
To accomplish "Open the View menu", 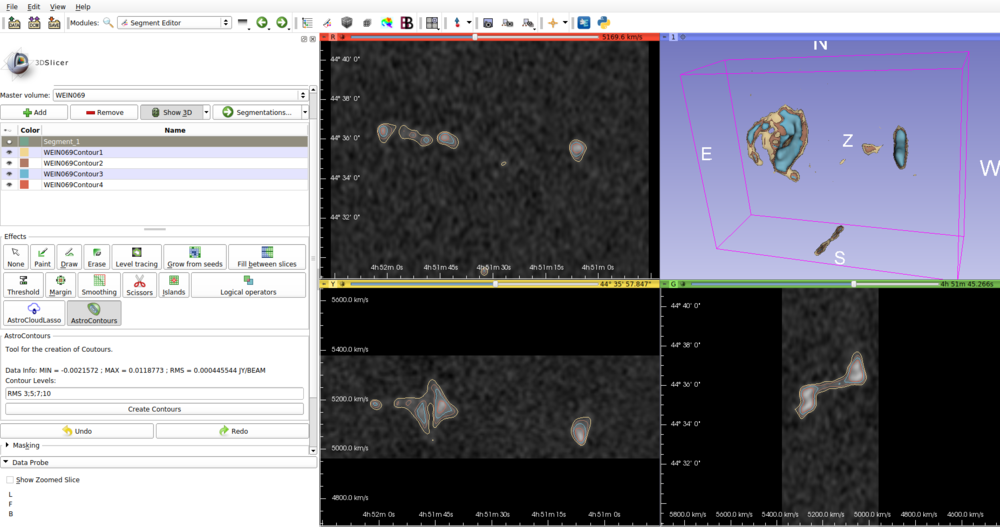I will click(x=58, y=7).
